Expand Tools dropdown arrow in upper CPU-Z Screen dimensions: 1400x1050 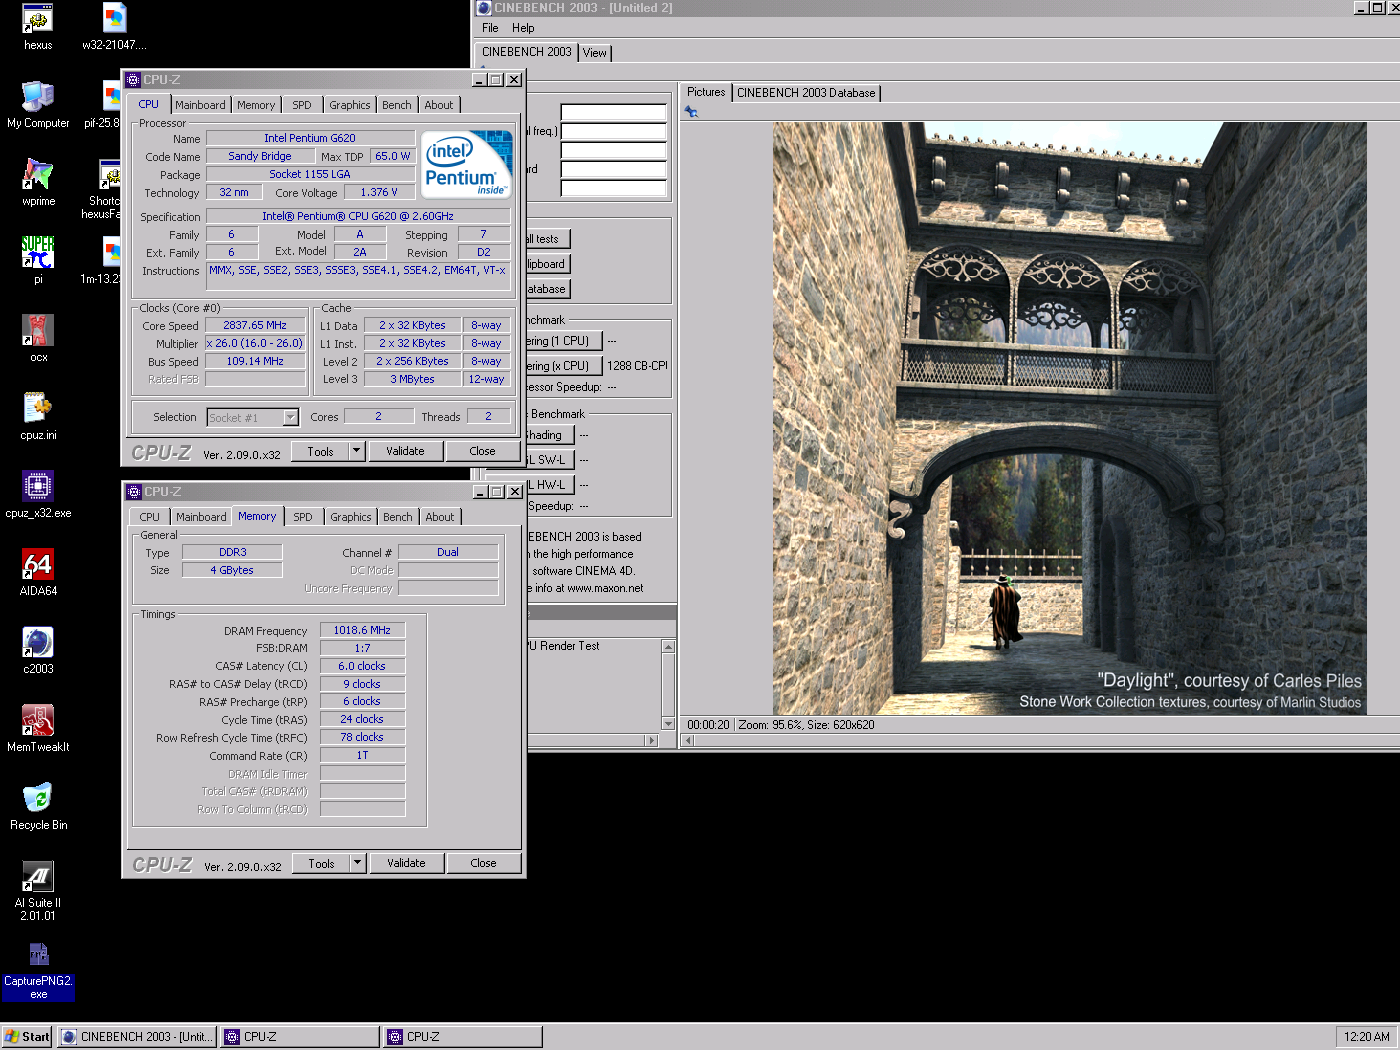click(356, 451)
